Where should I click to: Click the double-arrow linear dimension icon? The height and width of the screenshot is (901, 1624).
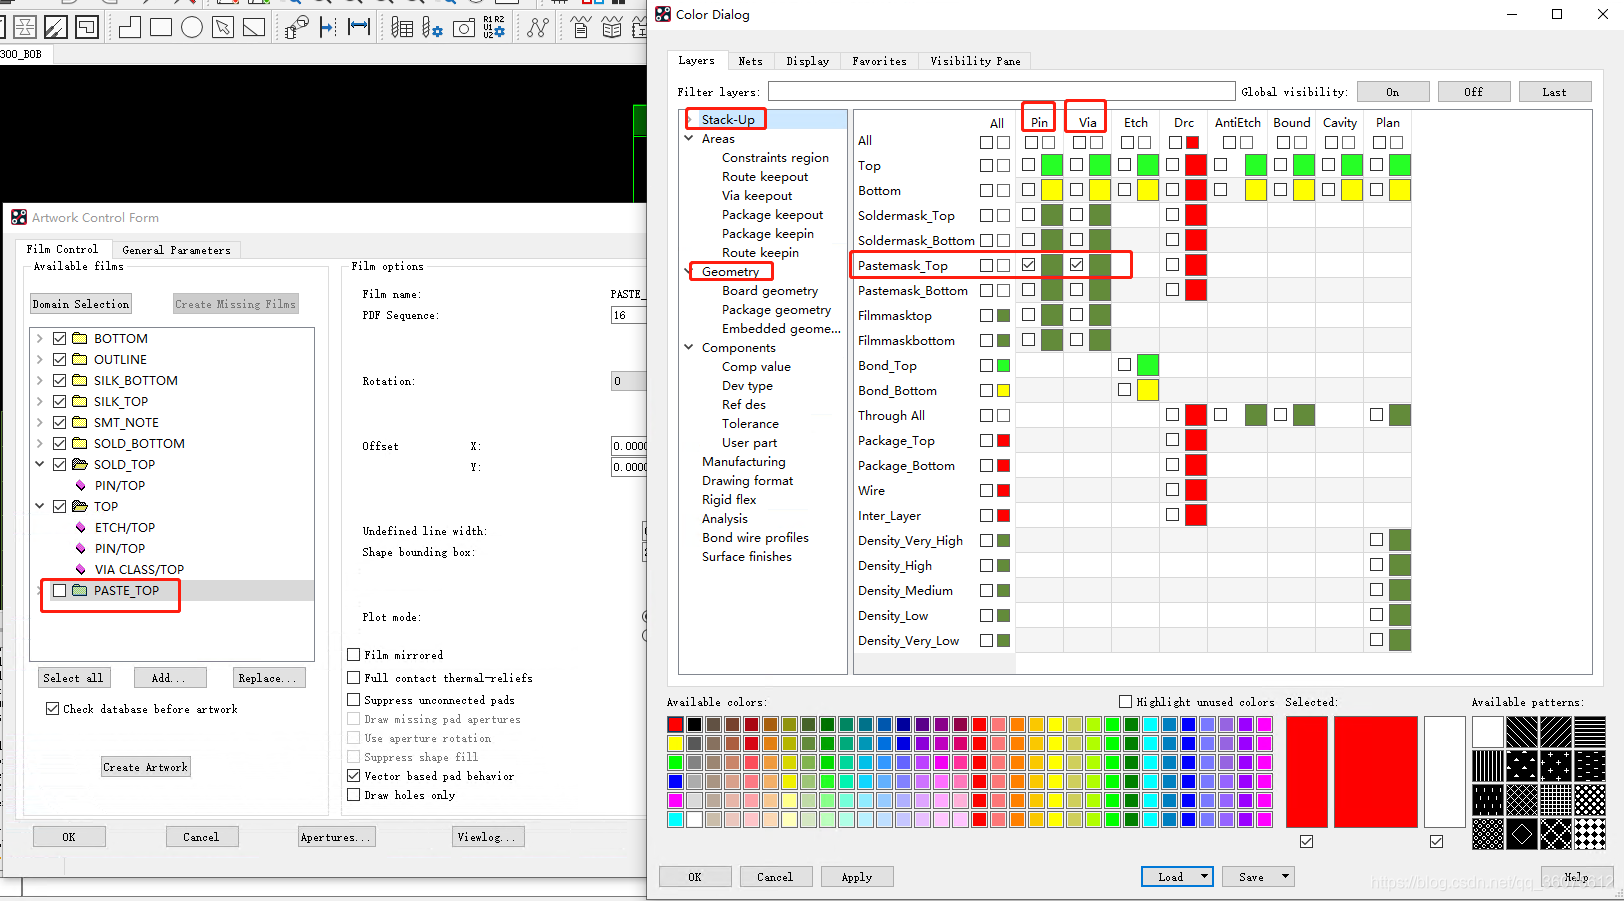(359, 27)
